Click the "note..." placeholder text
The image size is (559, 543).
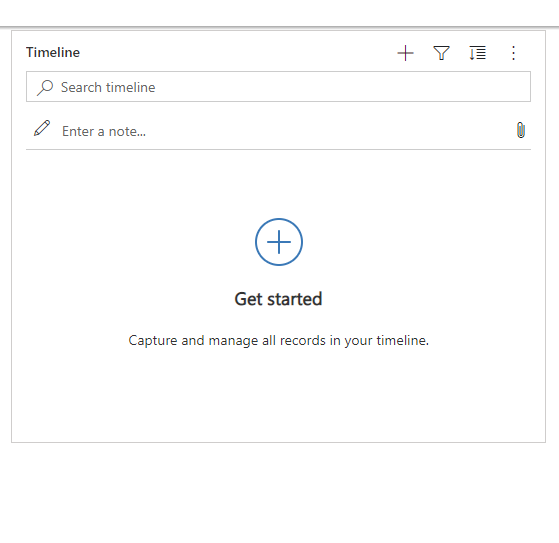click(127, 132)
